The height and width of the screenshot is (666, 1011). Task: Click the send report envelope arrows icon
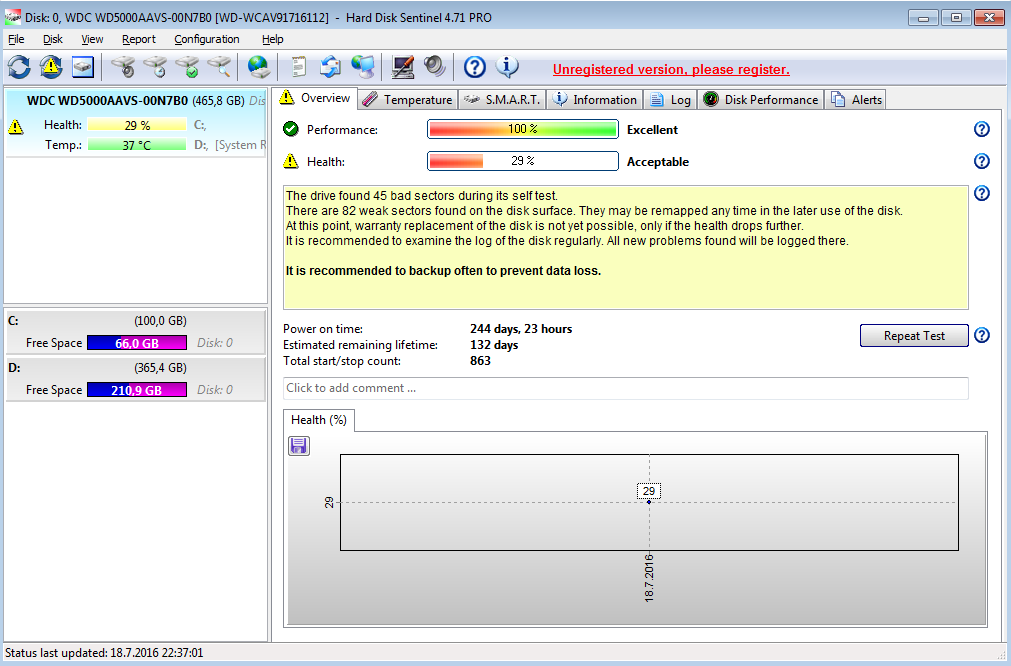click(330, 66)
